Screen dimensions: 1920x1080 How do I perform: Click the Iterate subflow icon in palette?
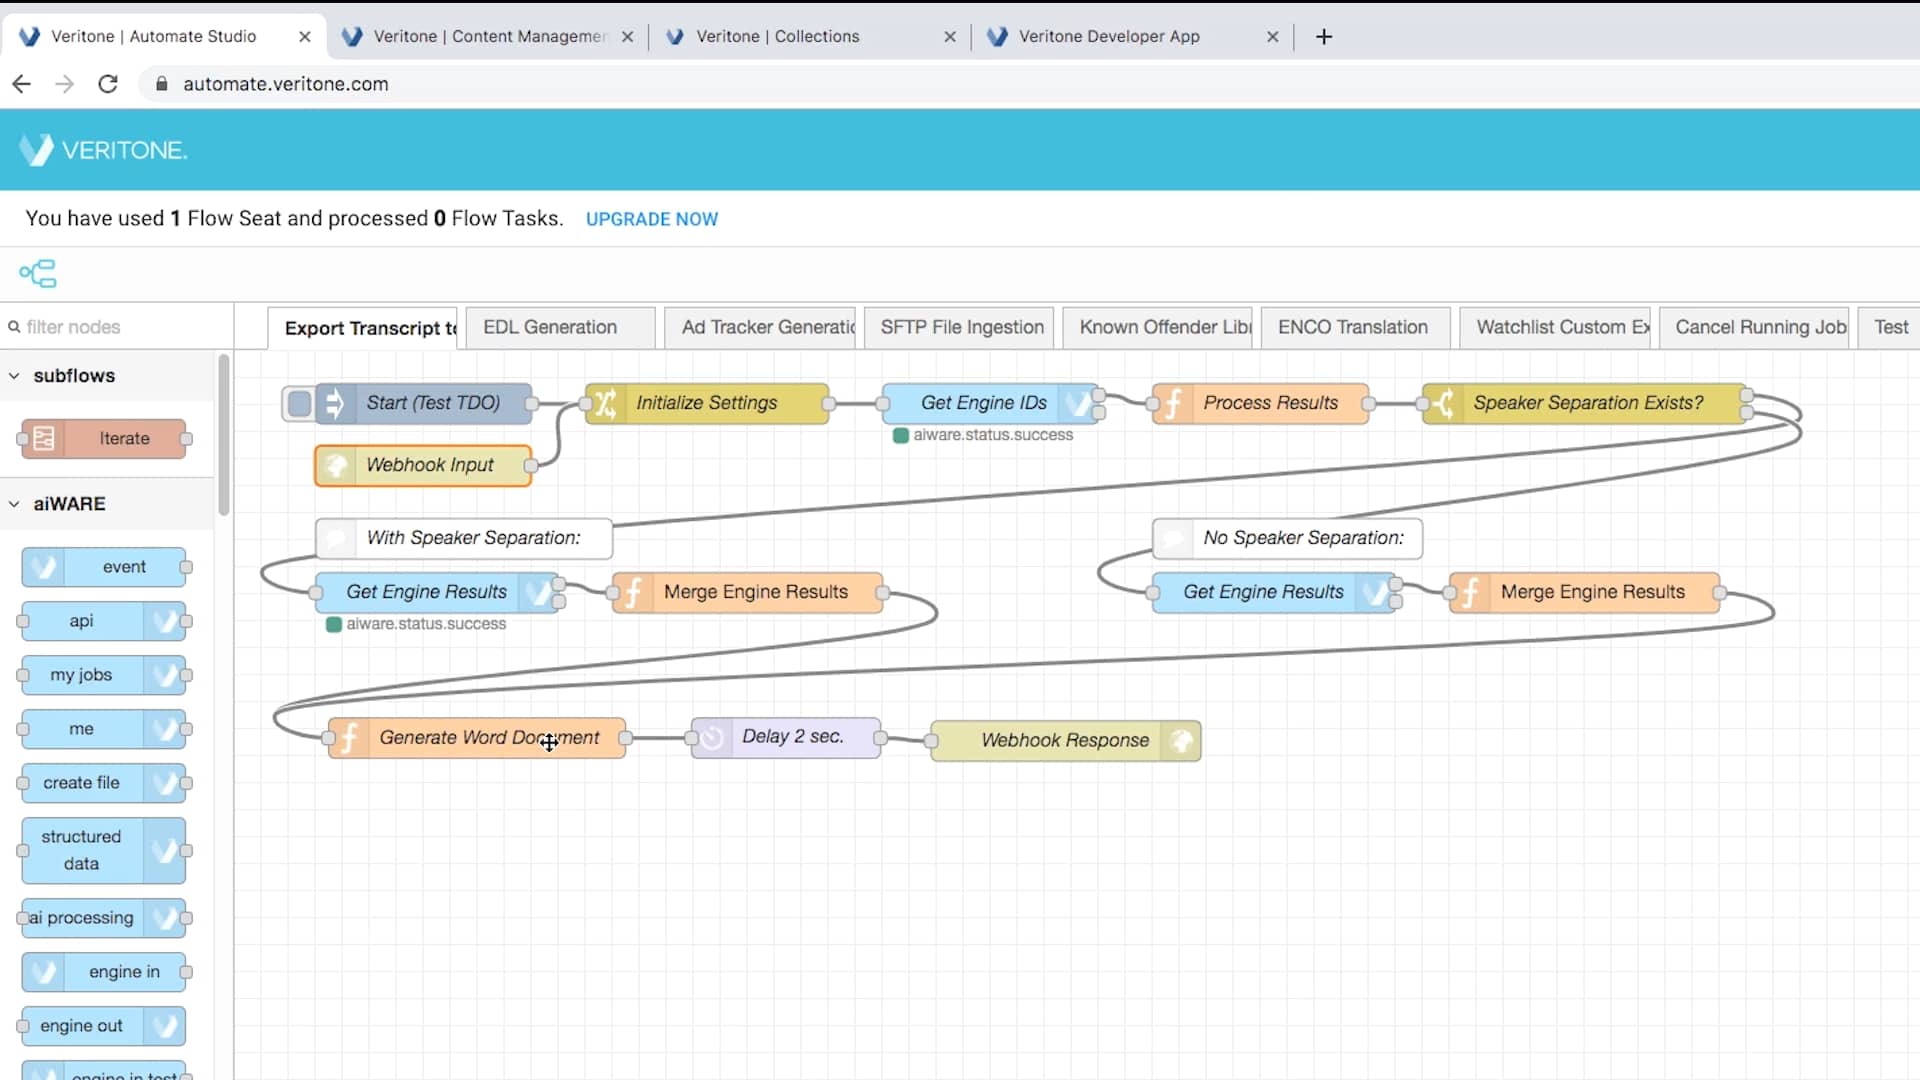pyautogui.click(x=44, y=439)
